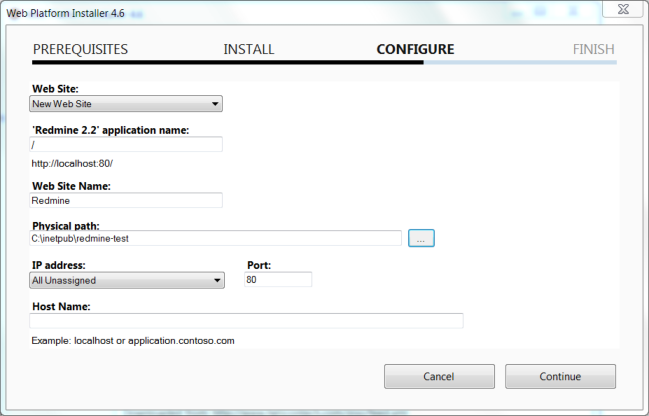Click the http://localhost:80/ URL text

click(x=79, y=163)
